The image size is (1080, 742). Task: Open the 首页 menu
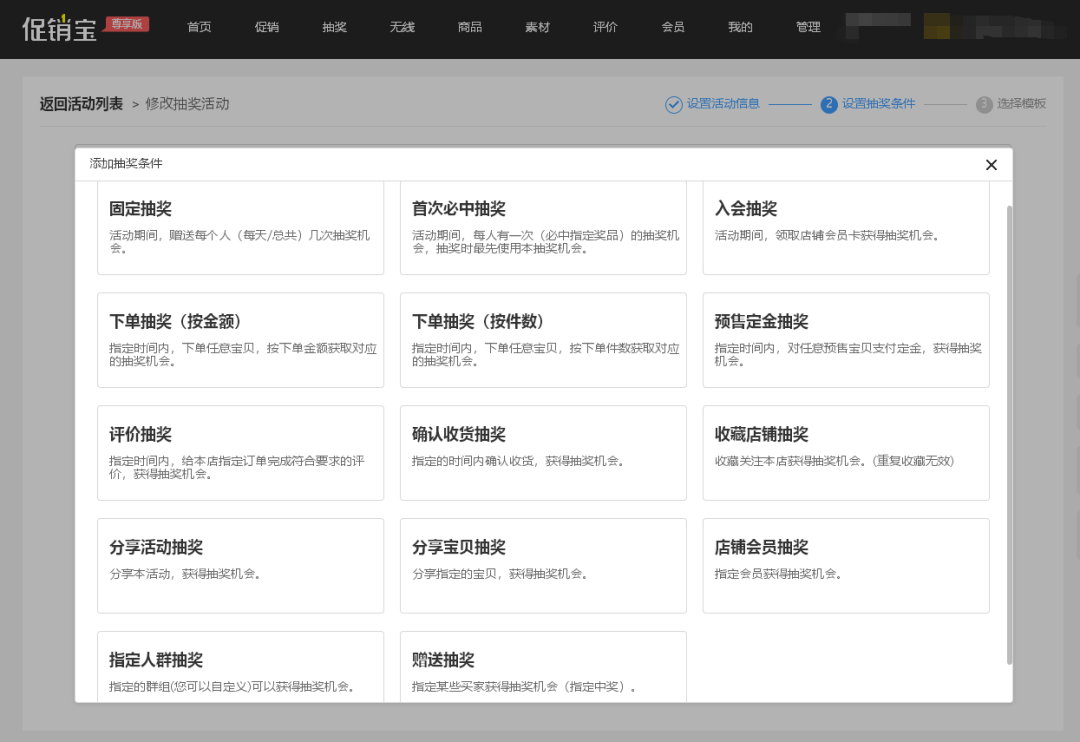(x=199, y=27)
